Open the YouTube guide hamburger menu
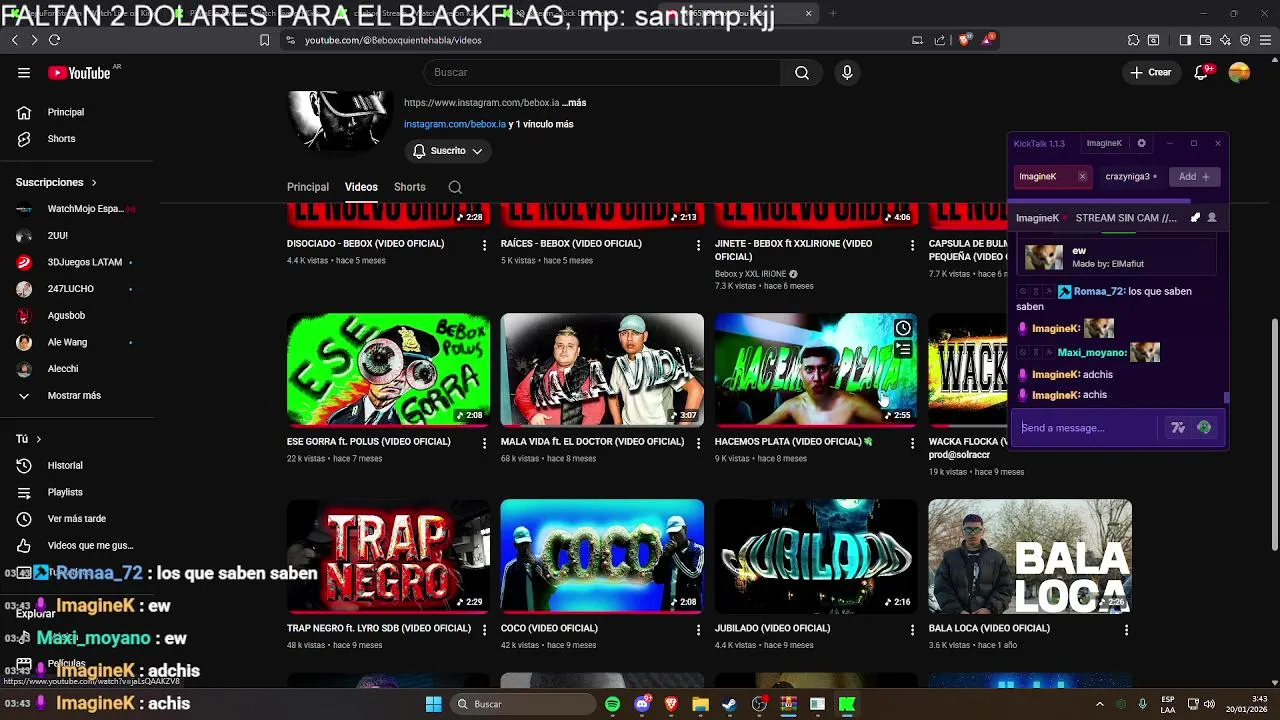Viewport: 1280px width, 720px height. 24,73
